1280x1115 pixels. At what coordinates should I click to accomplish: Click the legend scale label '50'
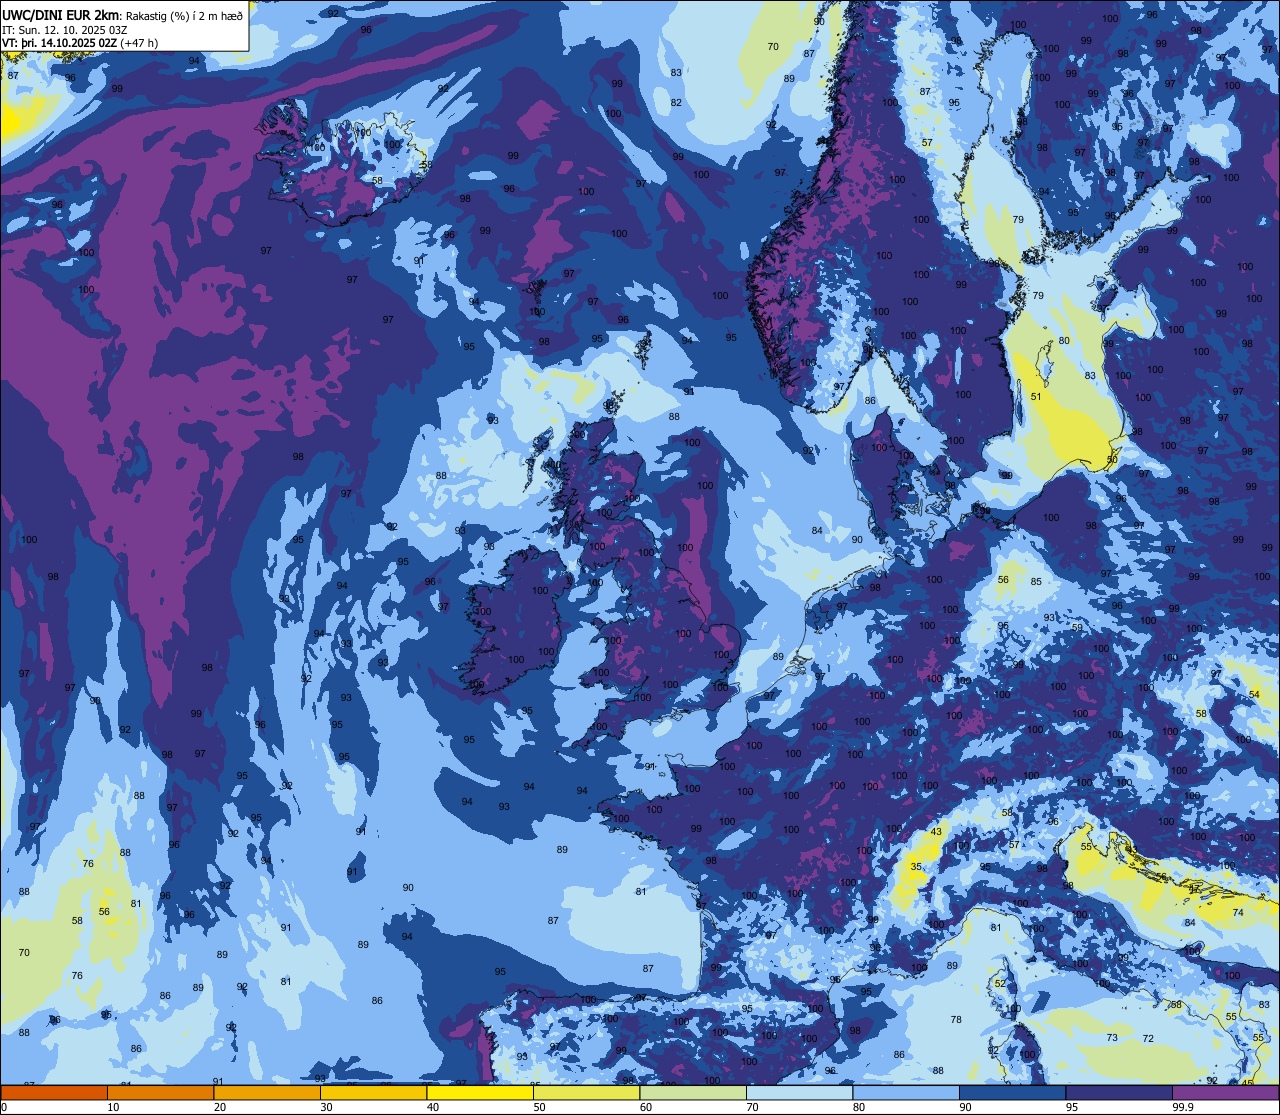[539, 1107]
